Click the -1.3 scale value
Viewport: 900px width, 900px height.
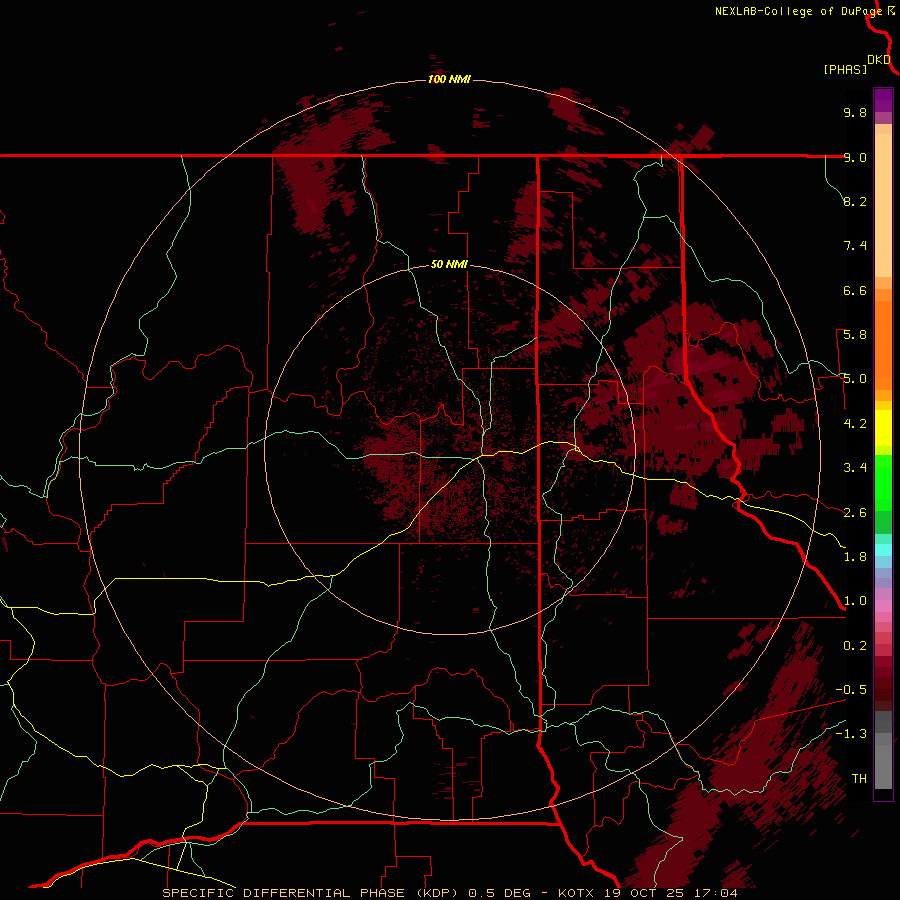851,734
